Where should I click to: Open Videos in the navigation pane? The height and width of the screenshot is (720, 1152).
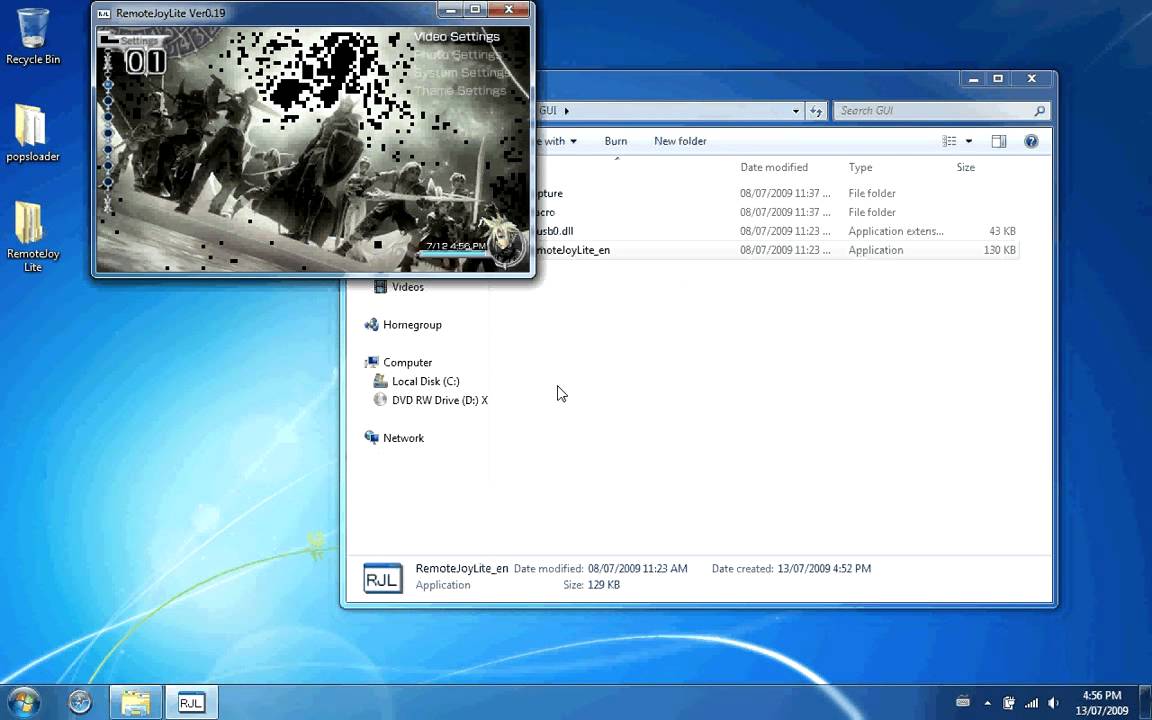408,287
